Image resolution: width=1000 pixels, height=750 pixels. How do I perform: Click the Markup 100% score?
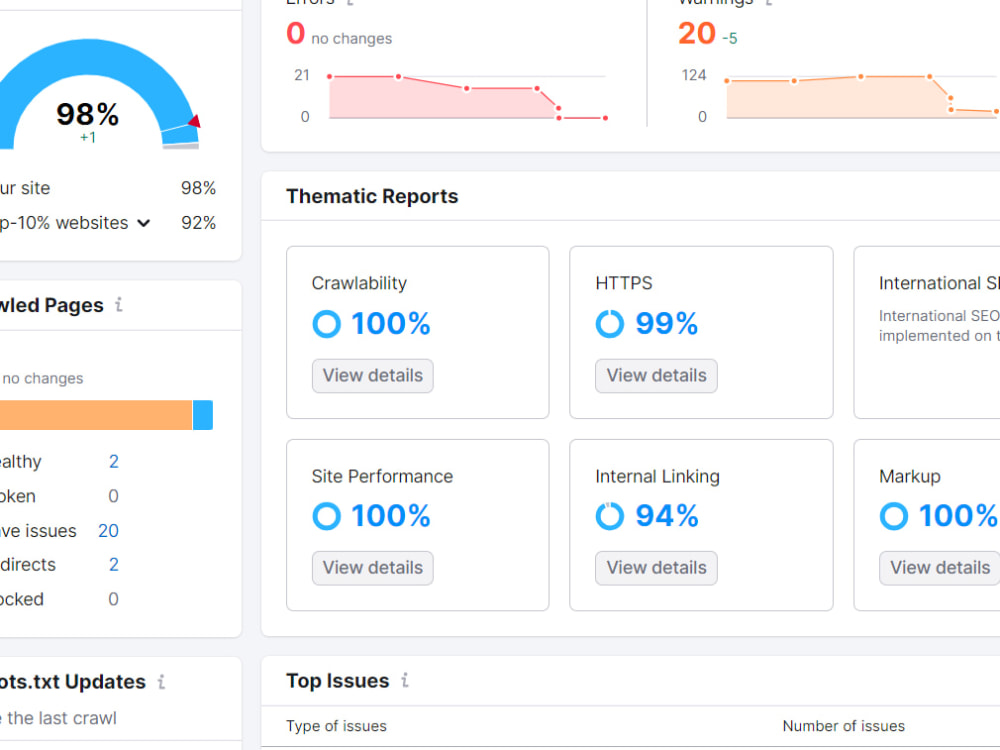[x=958, y=516]
